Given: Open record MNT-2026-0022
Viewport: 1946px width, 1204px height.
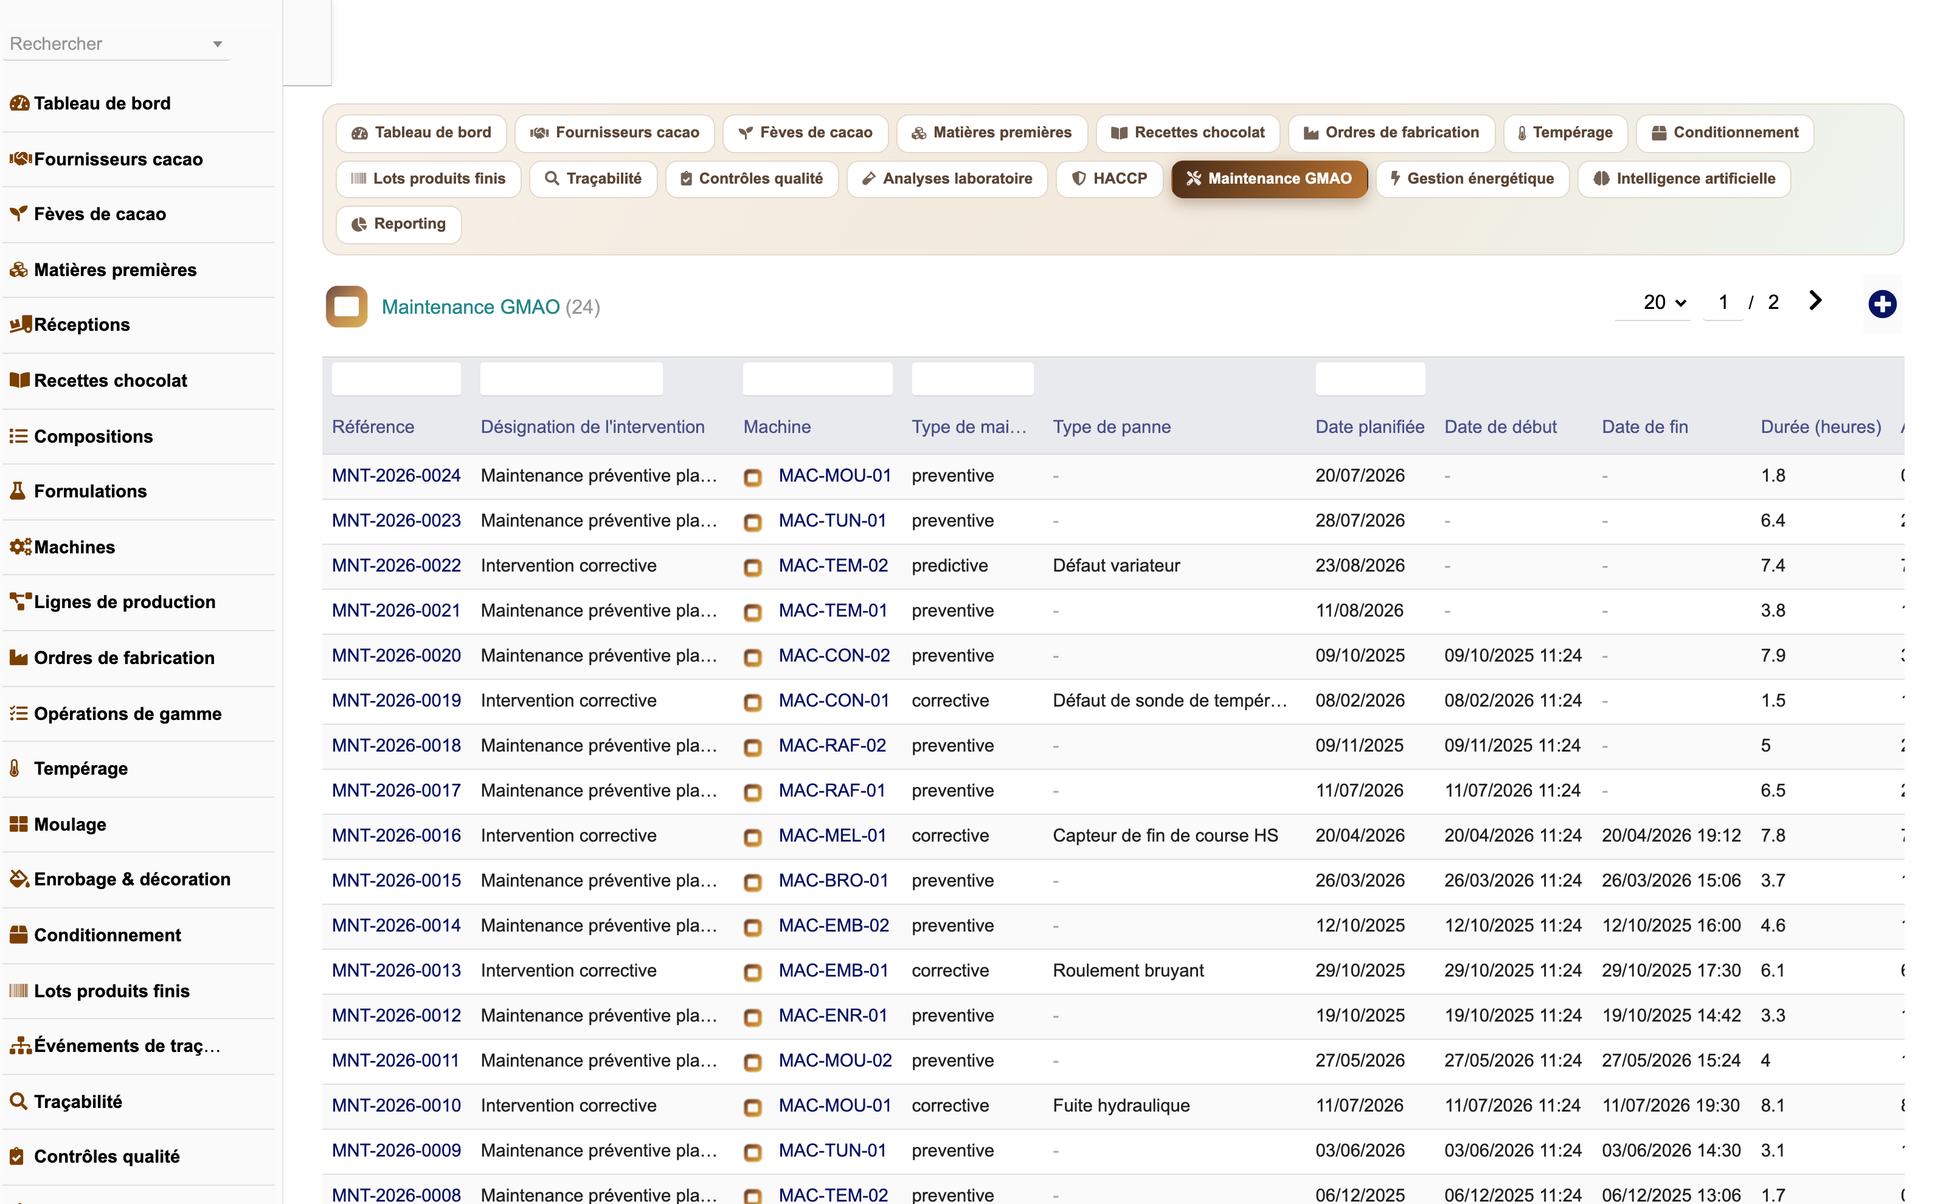Looking at the screenshot, I should coord(396,566).
